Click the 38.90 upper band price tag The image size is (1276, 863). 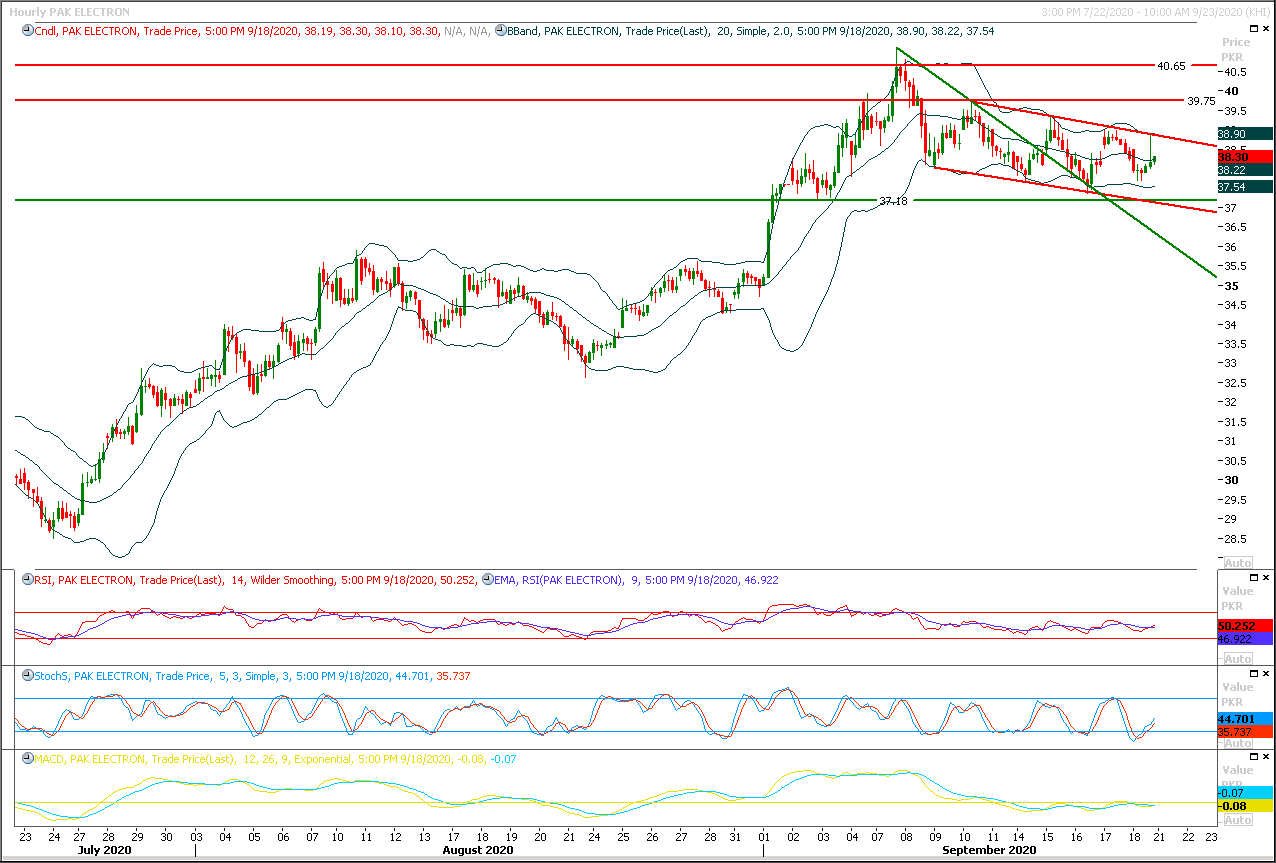point(1244,133)
